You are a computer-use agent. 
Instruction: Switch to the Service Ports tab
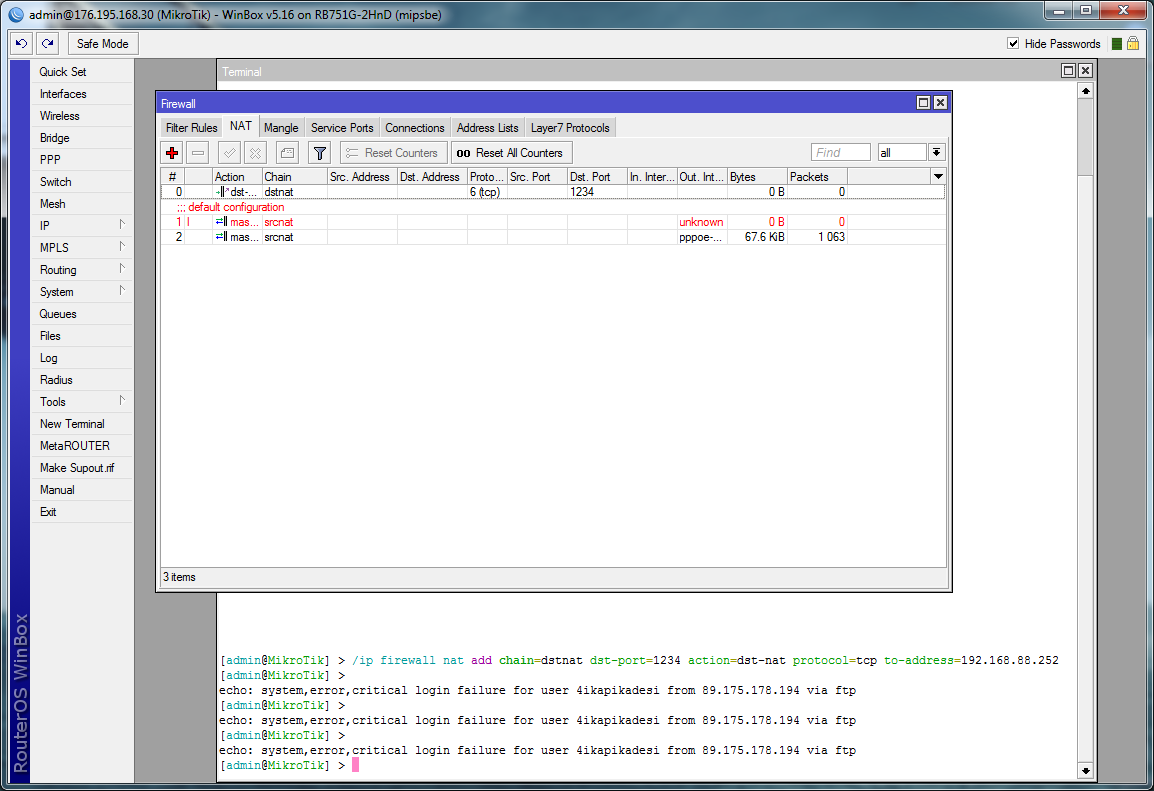pyautogui.click(x=342, y=128)
